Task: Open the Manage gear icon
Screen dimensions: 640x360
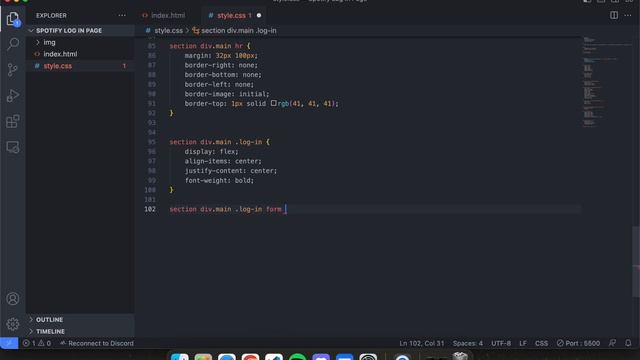Action: tap(13, 324)
